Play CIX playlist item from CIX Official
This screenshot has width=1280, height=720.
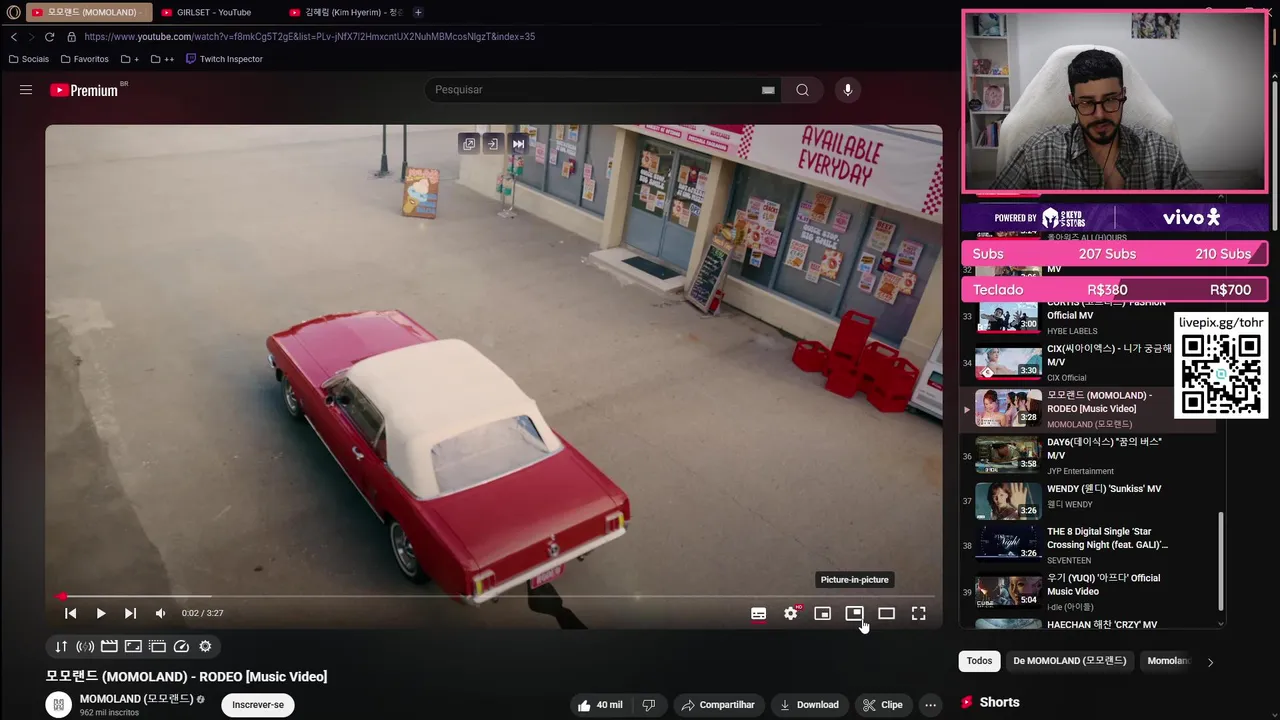[x=1090, y=362]
